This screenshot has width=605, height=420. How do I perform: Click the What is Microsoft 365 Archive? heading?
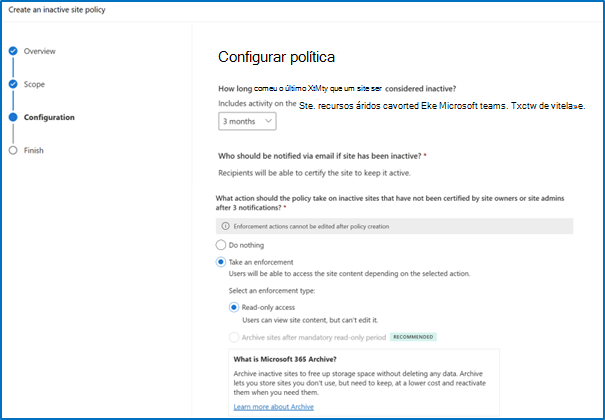coord(285,359)
